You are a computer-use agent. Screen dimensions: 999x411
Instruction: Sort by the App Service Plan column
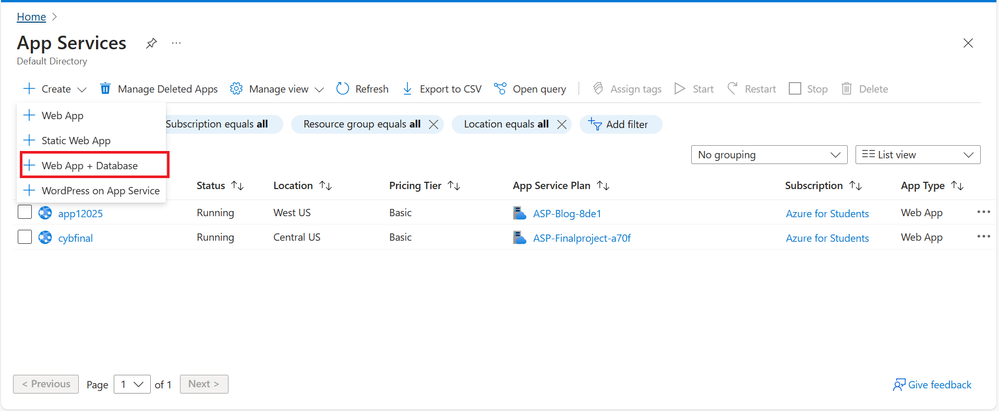click(x=561, y=186)
